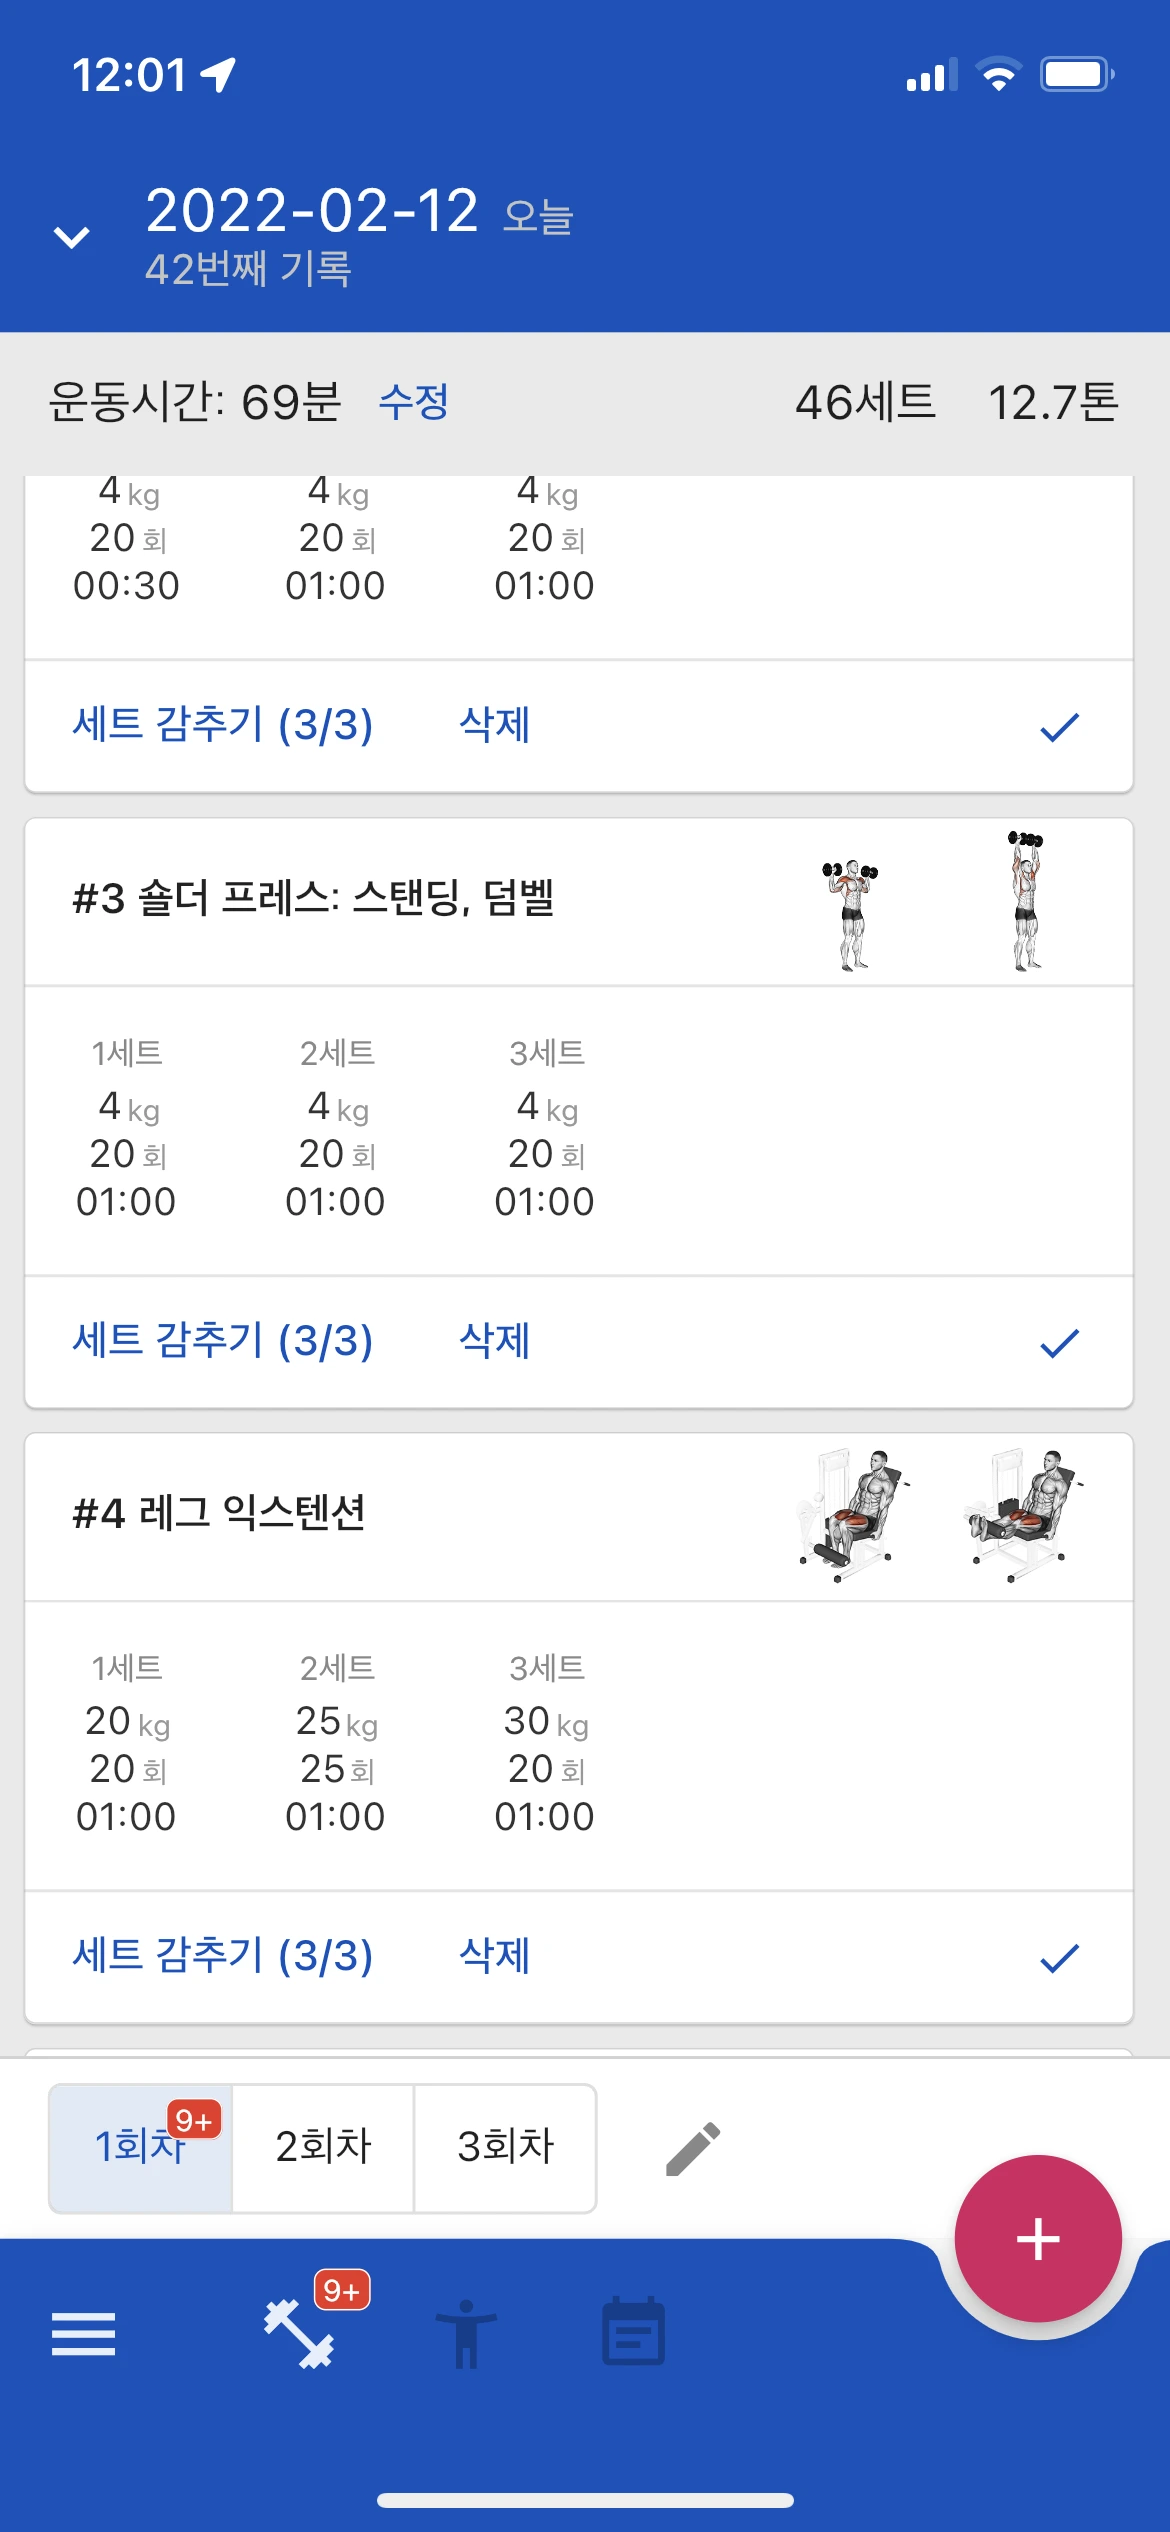This screenshot has height=2532, width=1170.
Task: Toggle checkmark for 레그 익스텐션 exercise
Action: [x=1059, y=1958]
